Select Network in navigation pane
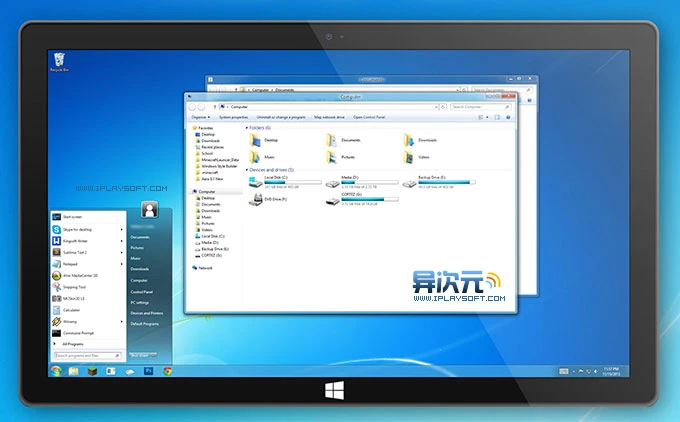Screen dimensions: 680x422 coord(202,268)
